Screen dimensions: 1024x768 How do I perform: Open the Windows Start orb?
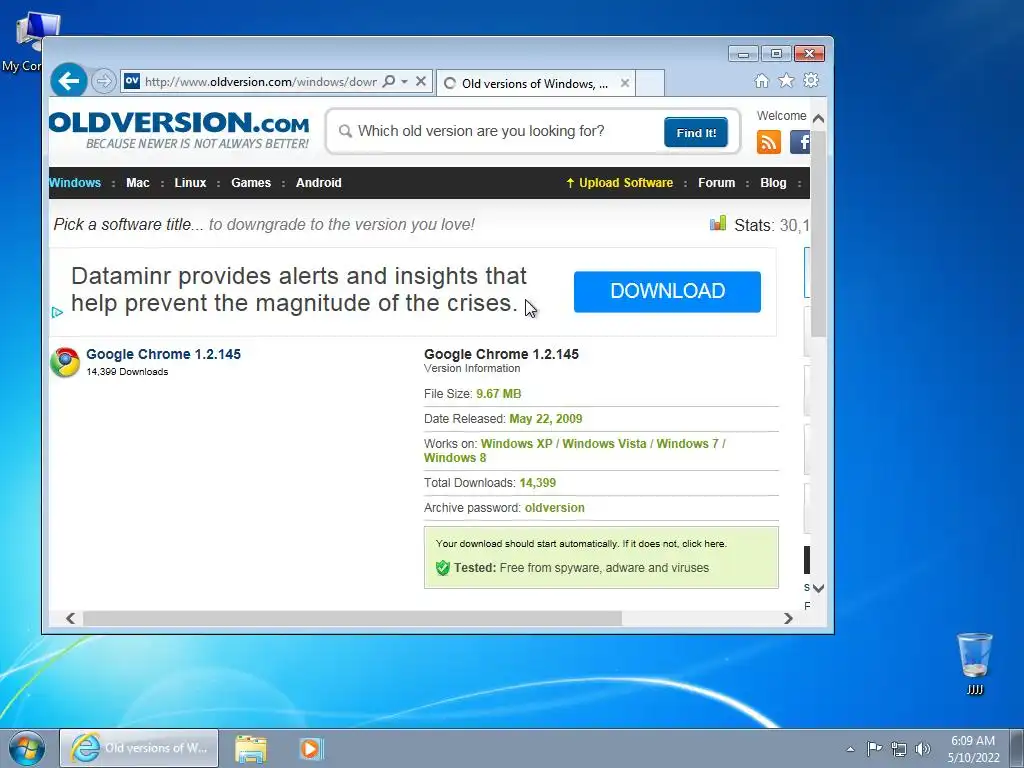(x=27, y=748)
